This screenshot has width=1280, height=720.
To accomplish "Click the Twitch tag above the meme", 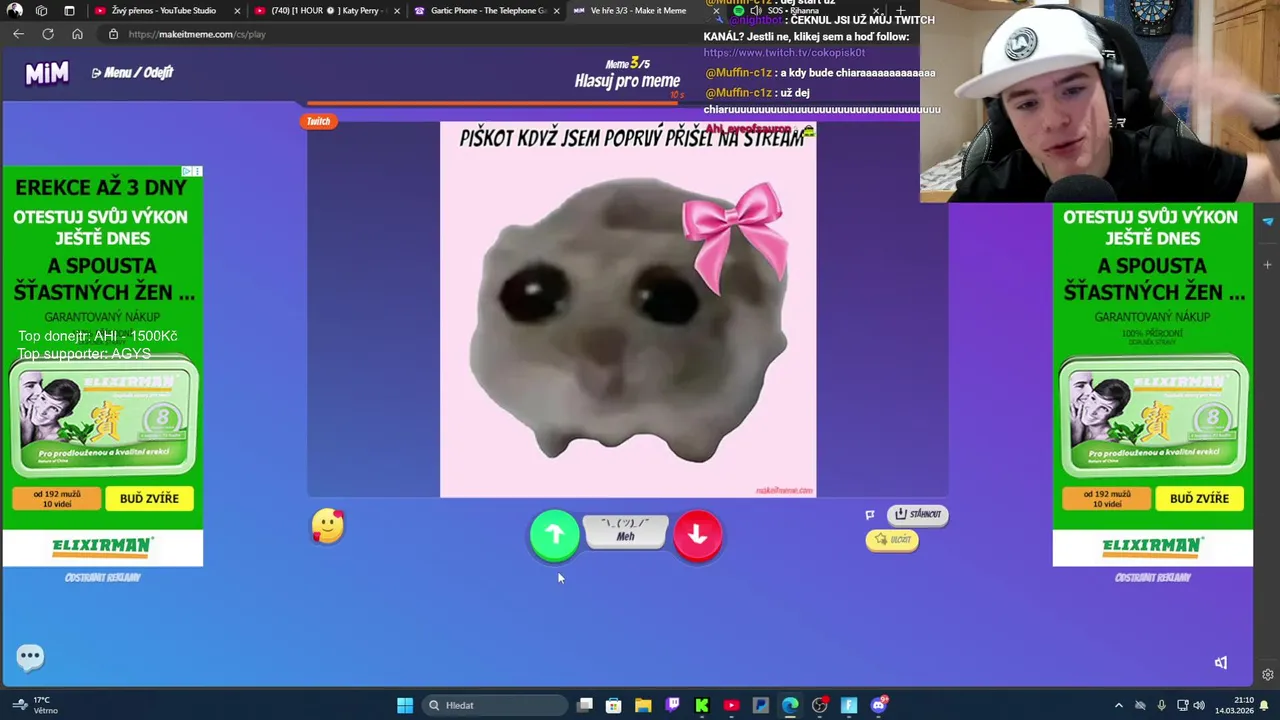I will pyautogui.click(x=318, y=121).
